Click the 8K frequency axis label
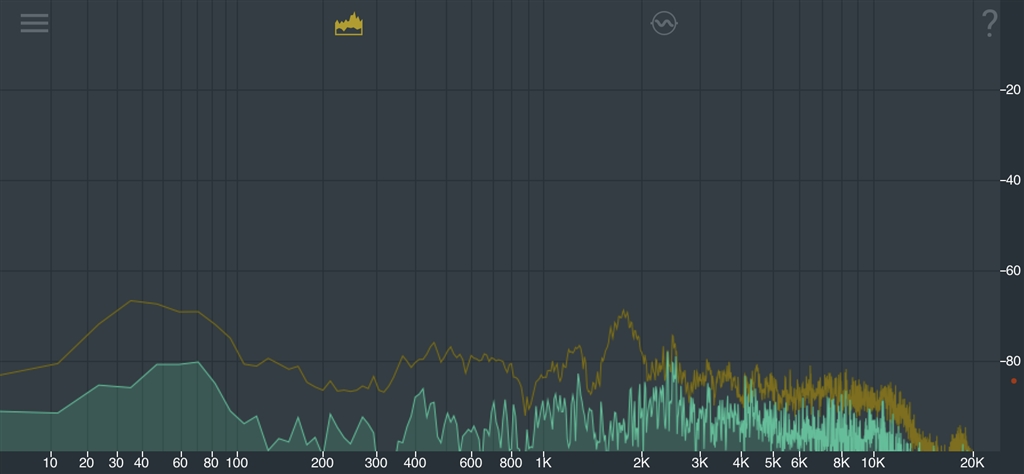The height and width of the screenshot is (474, 1024). [x=841, y=463]
